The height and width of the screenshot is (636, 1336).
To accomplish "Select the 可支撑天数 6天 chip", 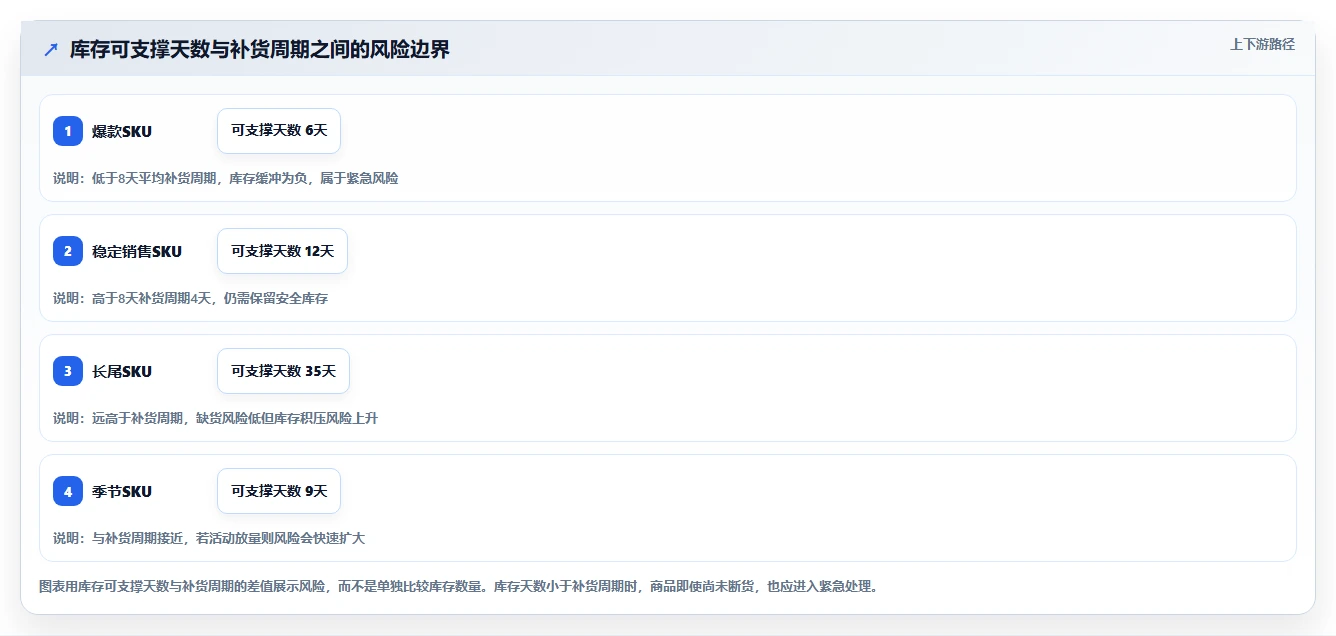I will (x=279, y=131).
